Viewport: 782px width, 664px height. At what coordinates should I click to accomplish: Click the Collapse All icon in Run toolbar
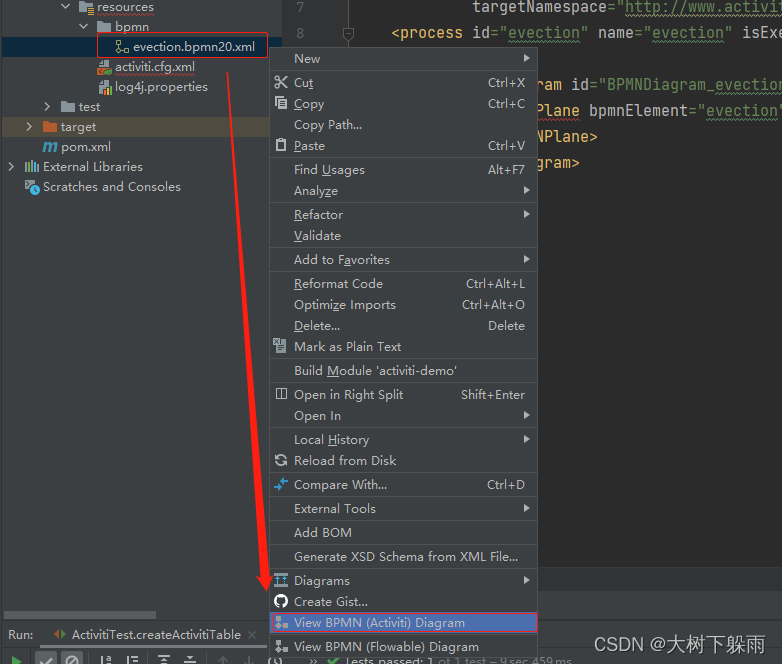[190, 660]
